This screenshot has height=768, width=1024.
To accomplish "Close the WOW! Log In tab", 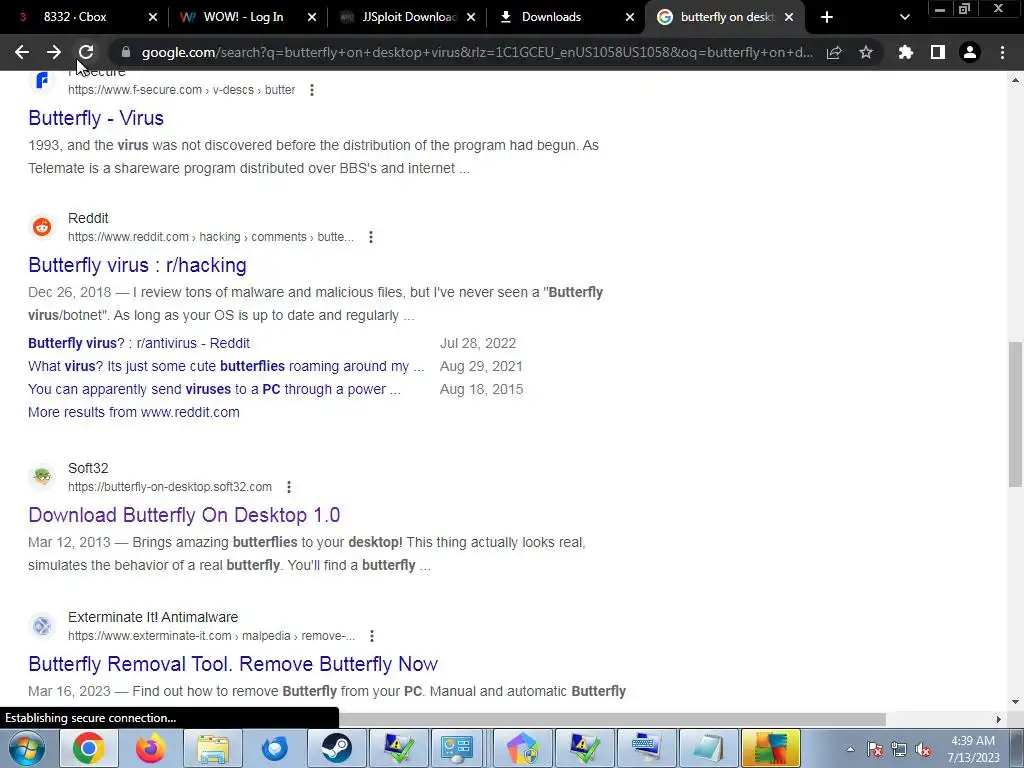I will pos(312,18).
